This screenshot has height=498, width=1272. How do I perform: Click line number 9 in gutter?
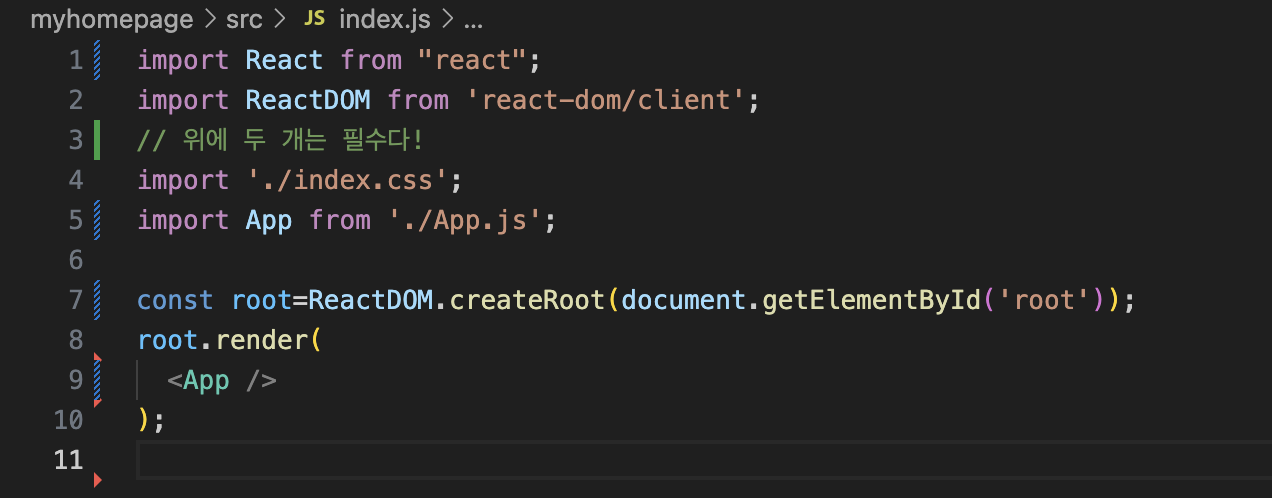76,380
